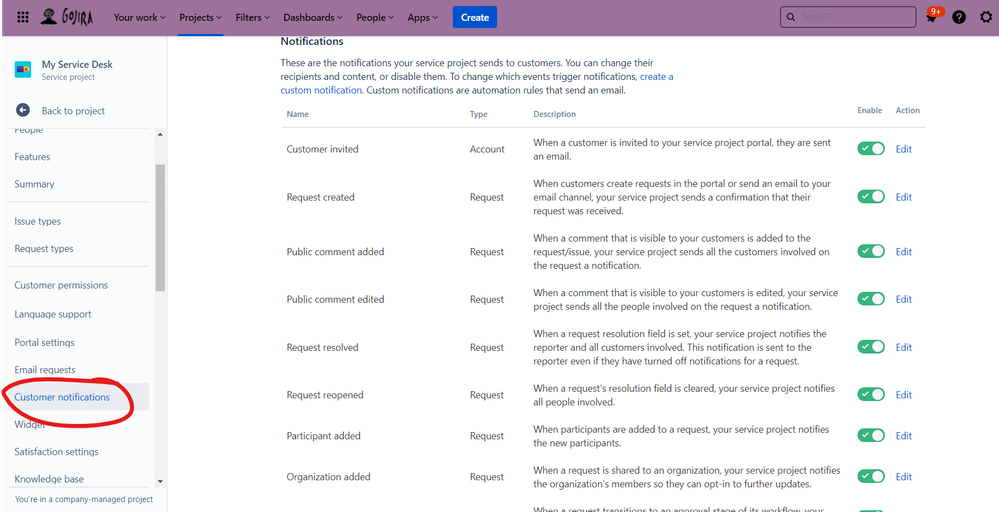Click the Back to project arrow icon
The image size is (999, 512).
23,110
